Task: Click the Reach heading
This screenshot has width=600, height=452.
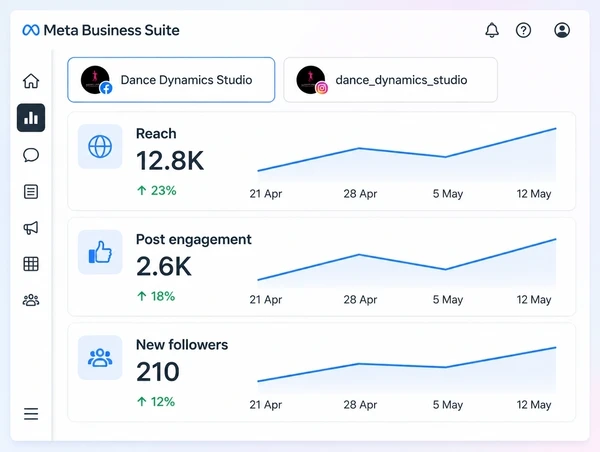Action: (x=156, y=134)
